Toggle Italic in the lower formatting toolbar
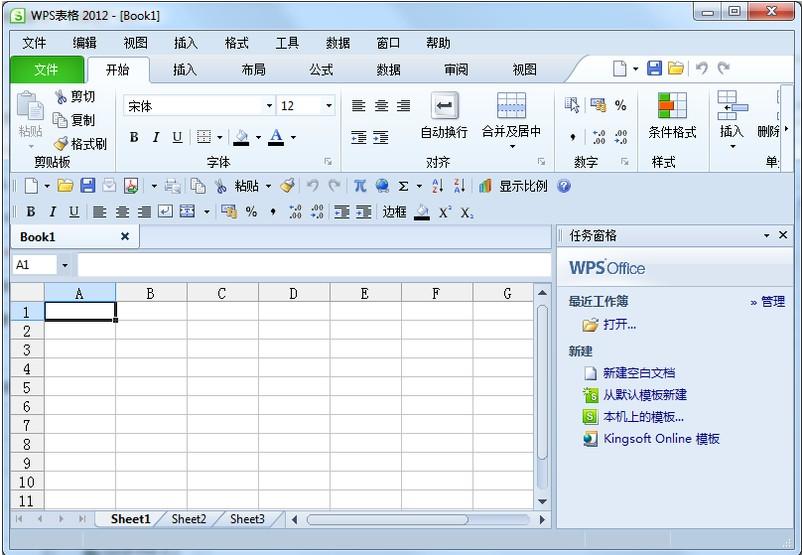 52,212
